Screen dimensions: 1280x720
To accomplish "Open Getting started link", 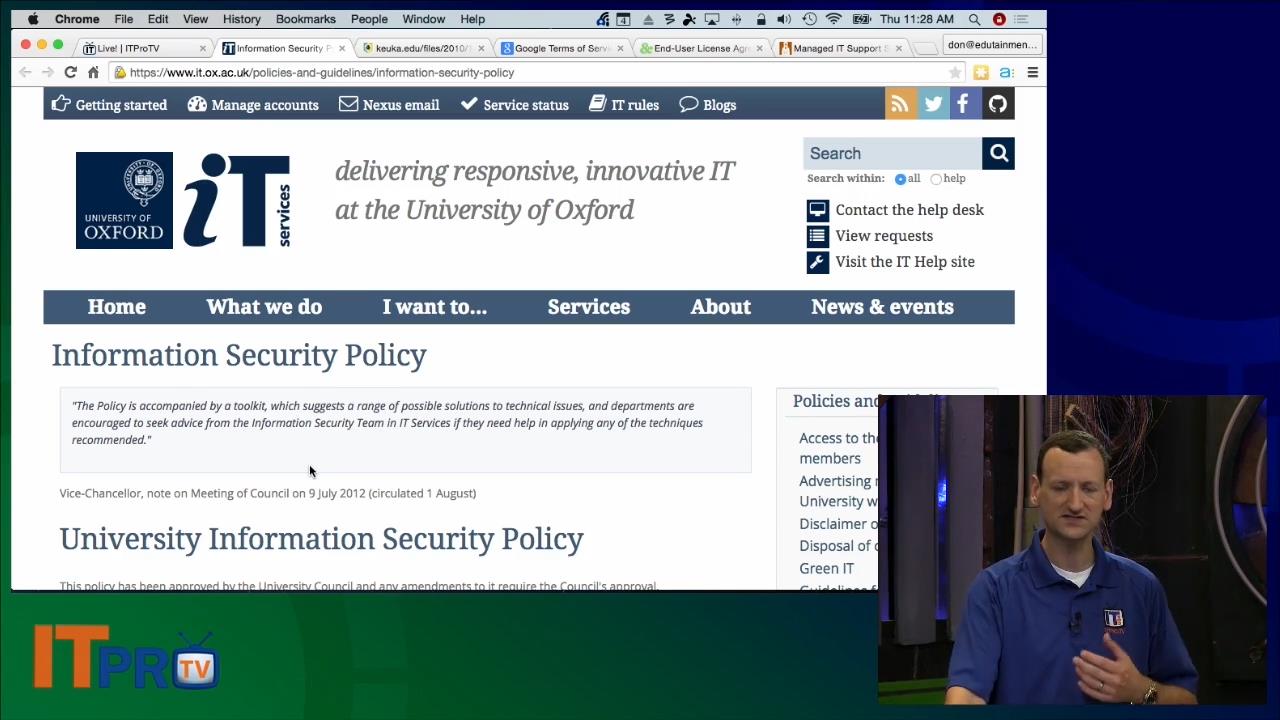I will [110, 104].
